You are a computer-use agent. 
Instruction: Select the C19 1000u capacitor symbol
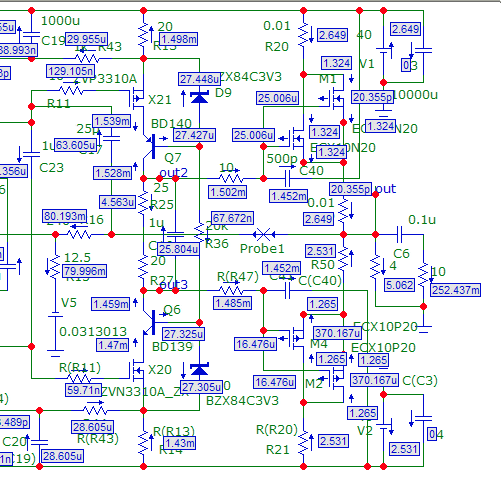[31, 35]
